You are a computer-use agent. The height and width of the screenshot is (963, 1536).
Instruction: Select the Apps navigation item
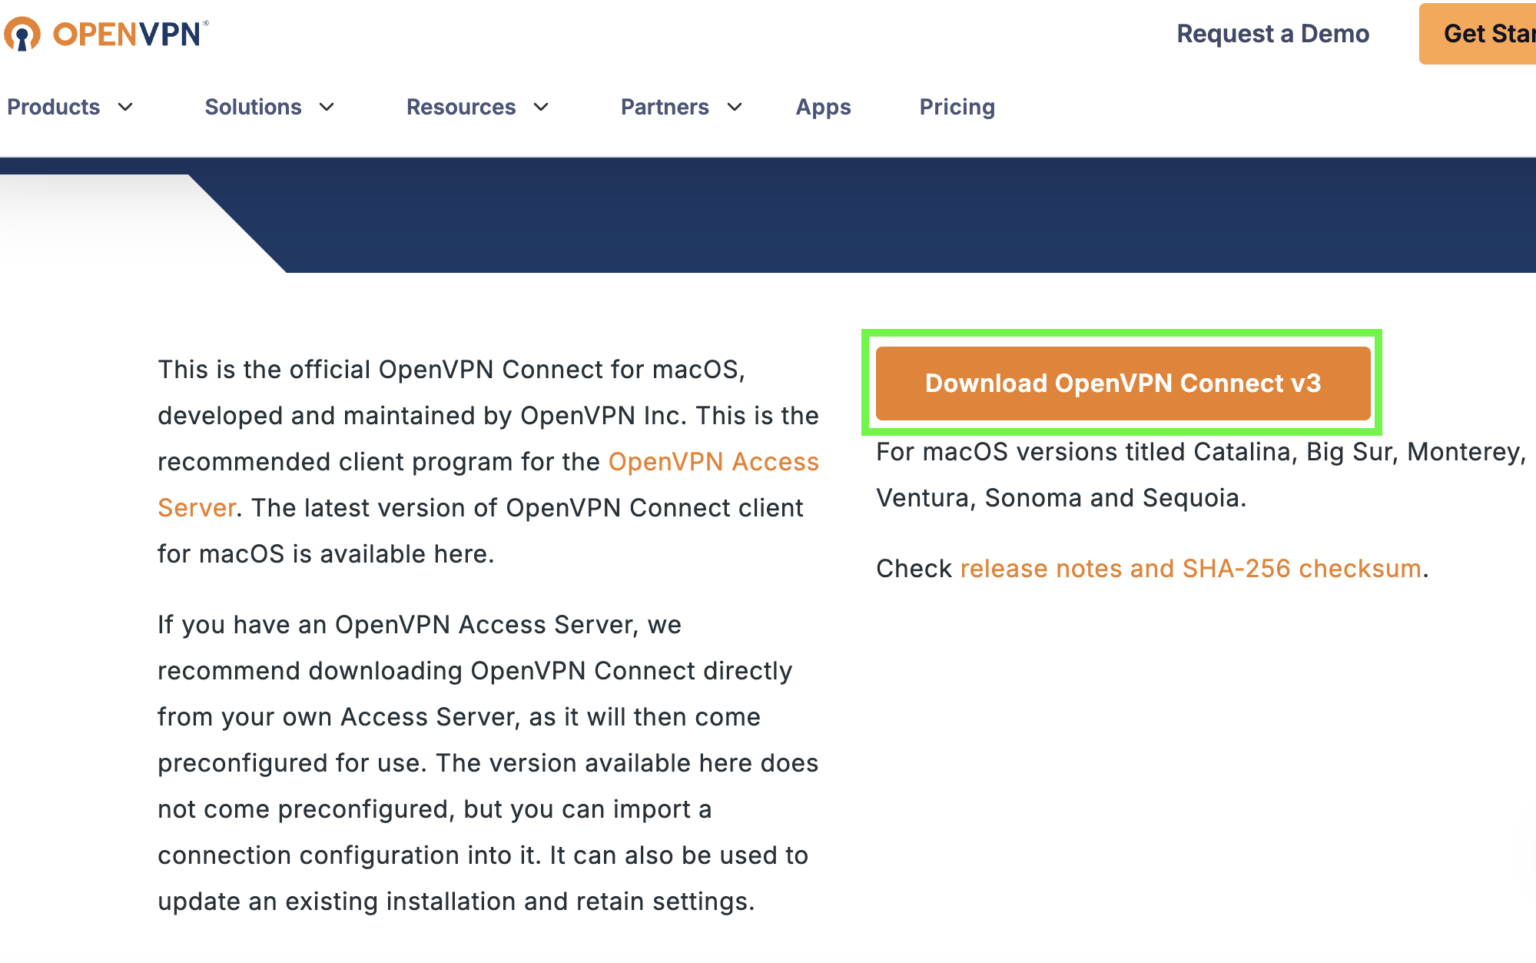coord(823,107)
